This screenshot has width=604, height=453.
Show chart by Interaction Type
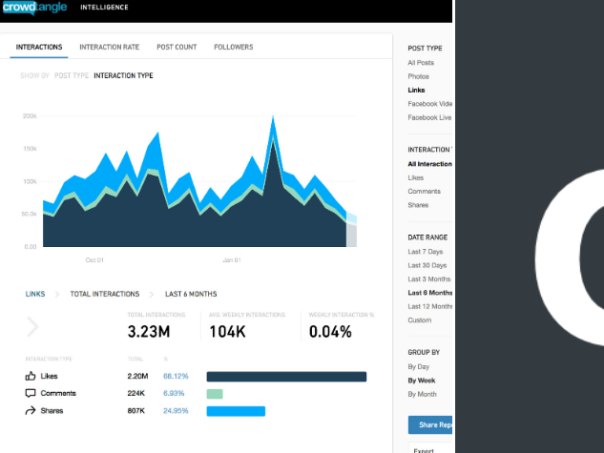click(x=123, y=75)
